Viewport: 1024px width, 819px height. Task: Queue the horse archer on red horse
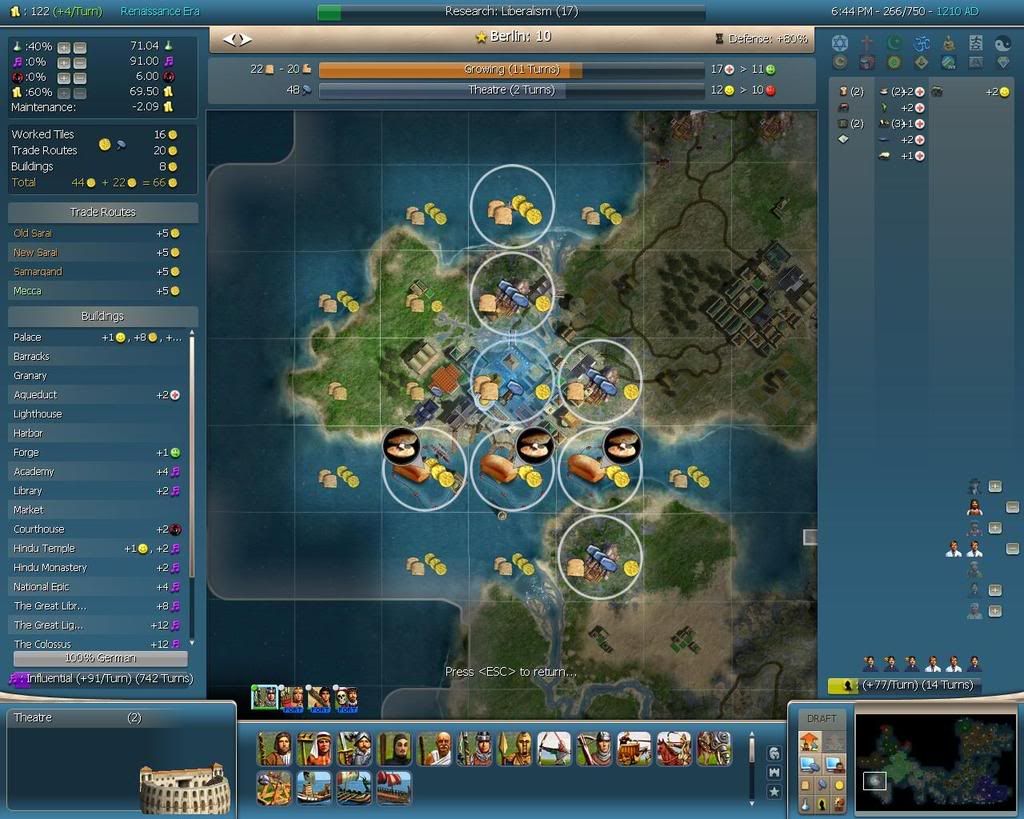674,748
